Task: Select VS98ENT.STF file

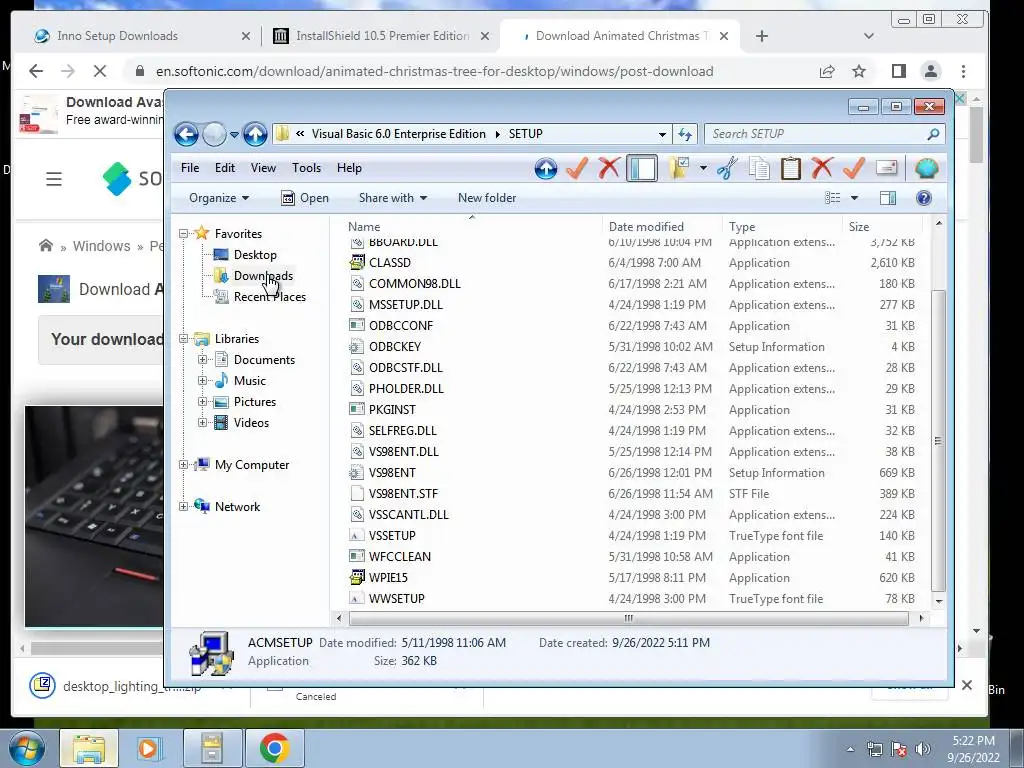Action: tap(403, 494)
